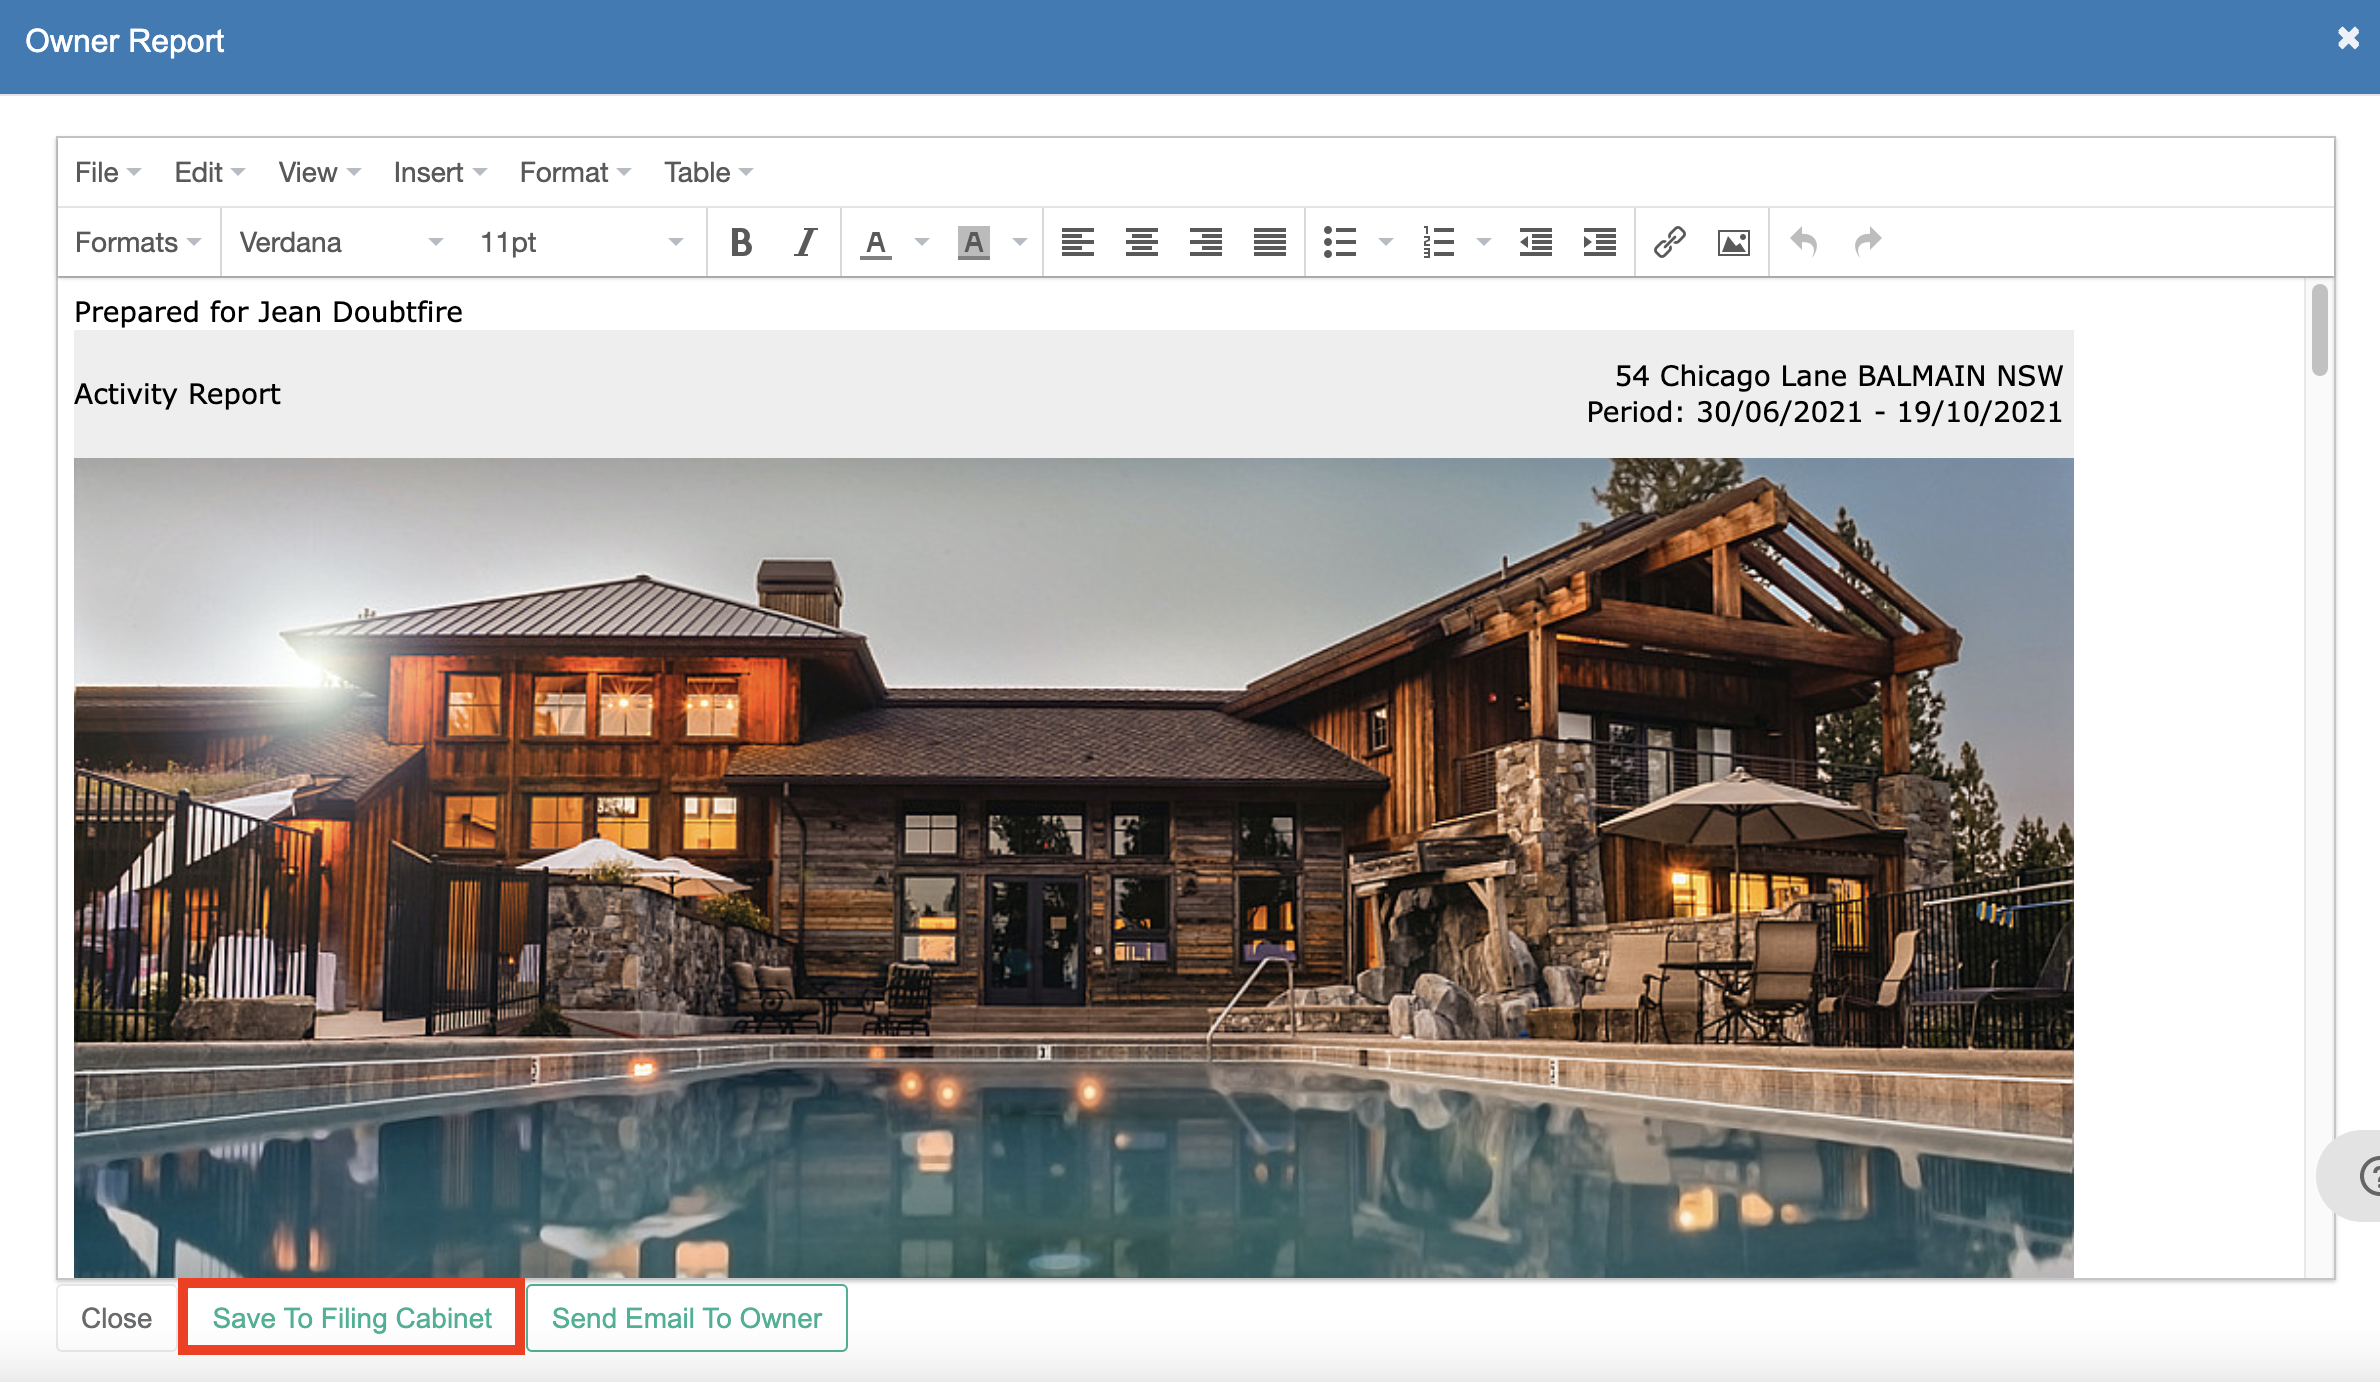Open the Verdana font family dropdown
2380x1382 pixels.
(x=340, y=242)
